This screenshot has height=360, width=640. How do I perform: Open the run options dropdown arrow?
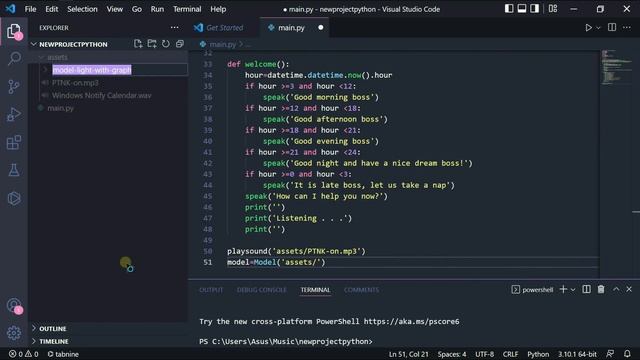598,28
